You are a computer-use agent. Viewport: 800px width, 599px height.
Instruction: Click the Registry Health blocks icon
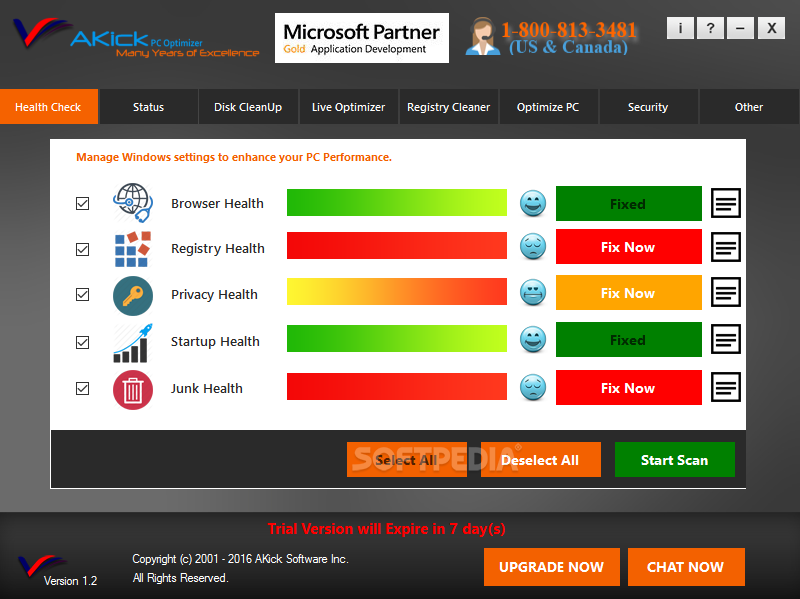coord(133,248)
